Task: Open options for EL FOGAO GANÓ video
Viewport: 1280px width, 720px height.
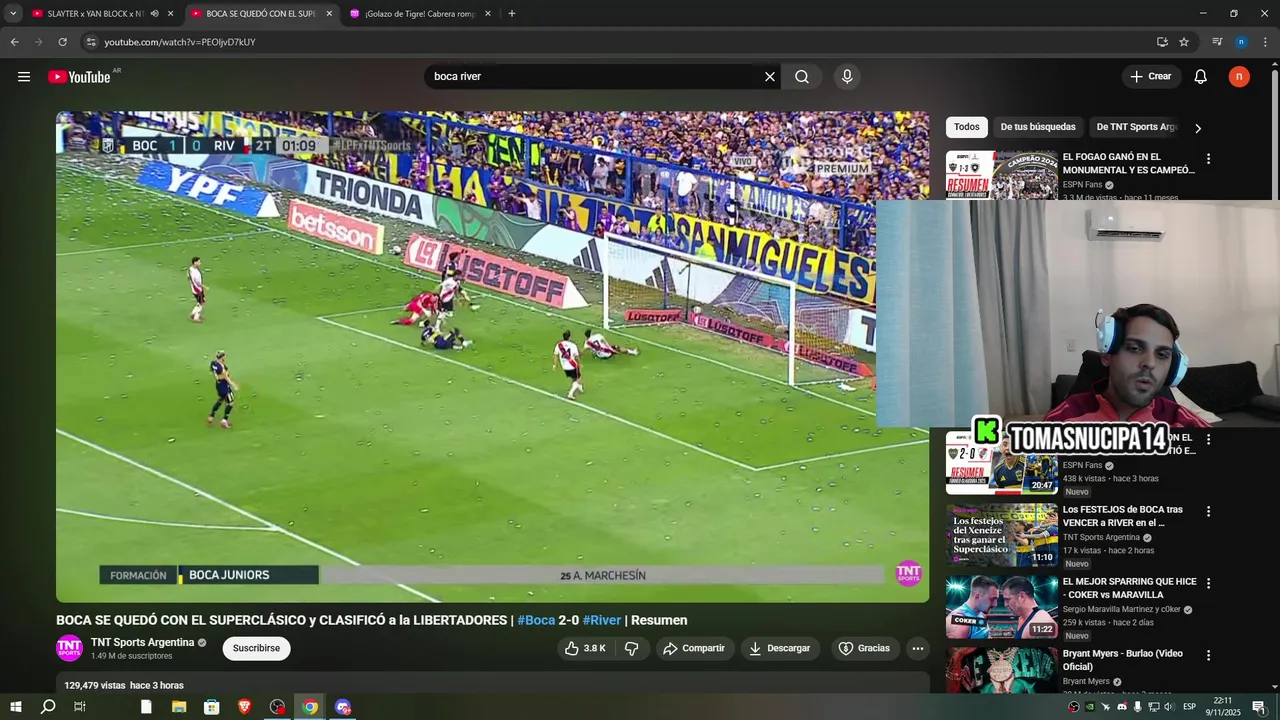Action: tap(1208, 158)
